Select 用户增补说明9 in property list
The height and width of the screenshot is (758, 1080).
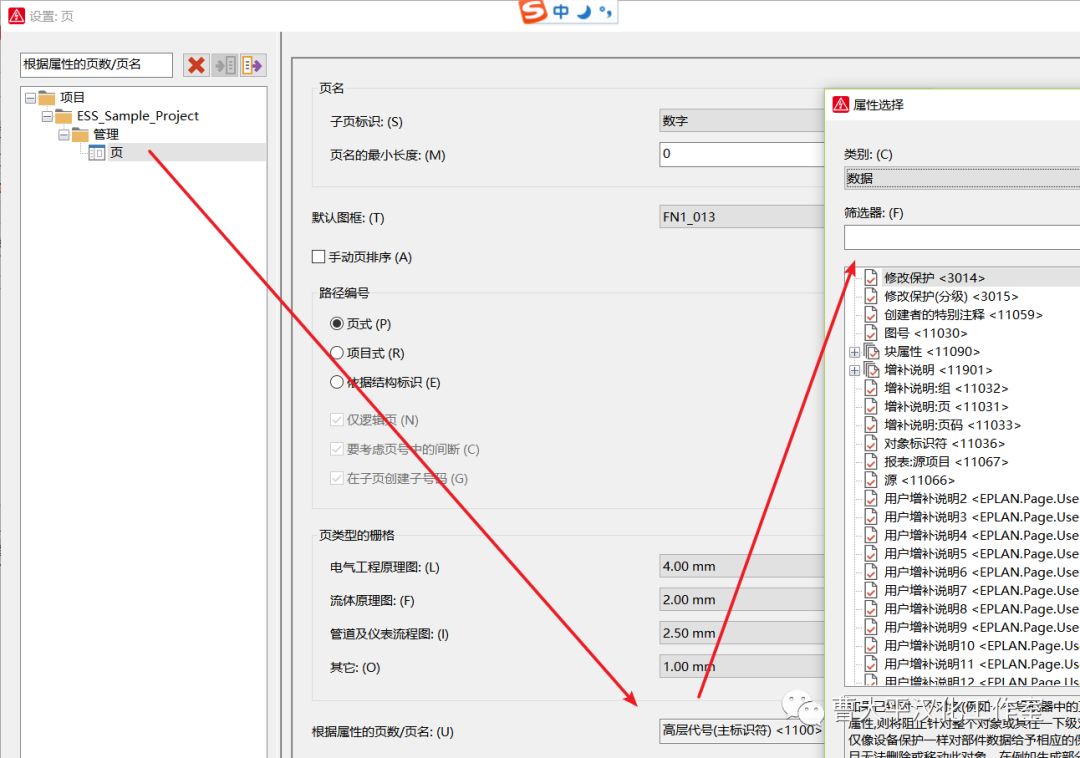pos(981,627)
